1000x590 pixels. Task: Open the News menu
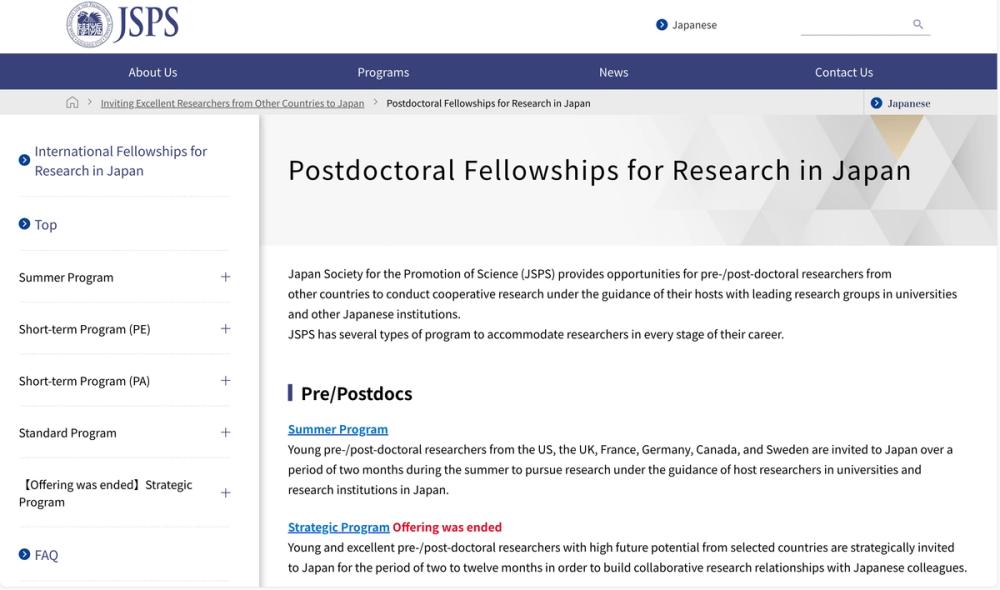click(614, 72)
